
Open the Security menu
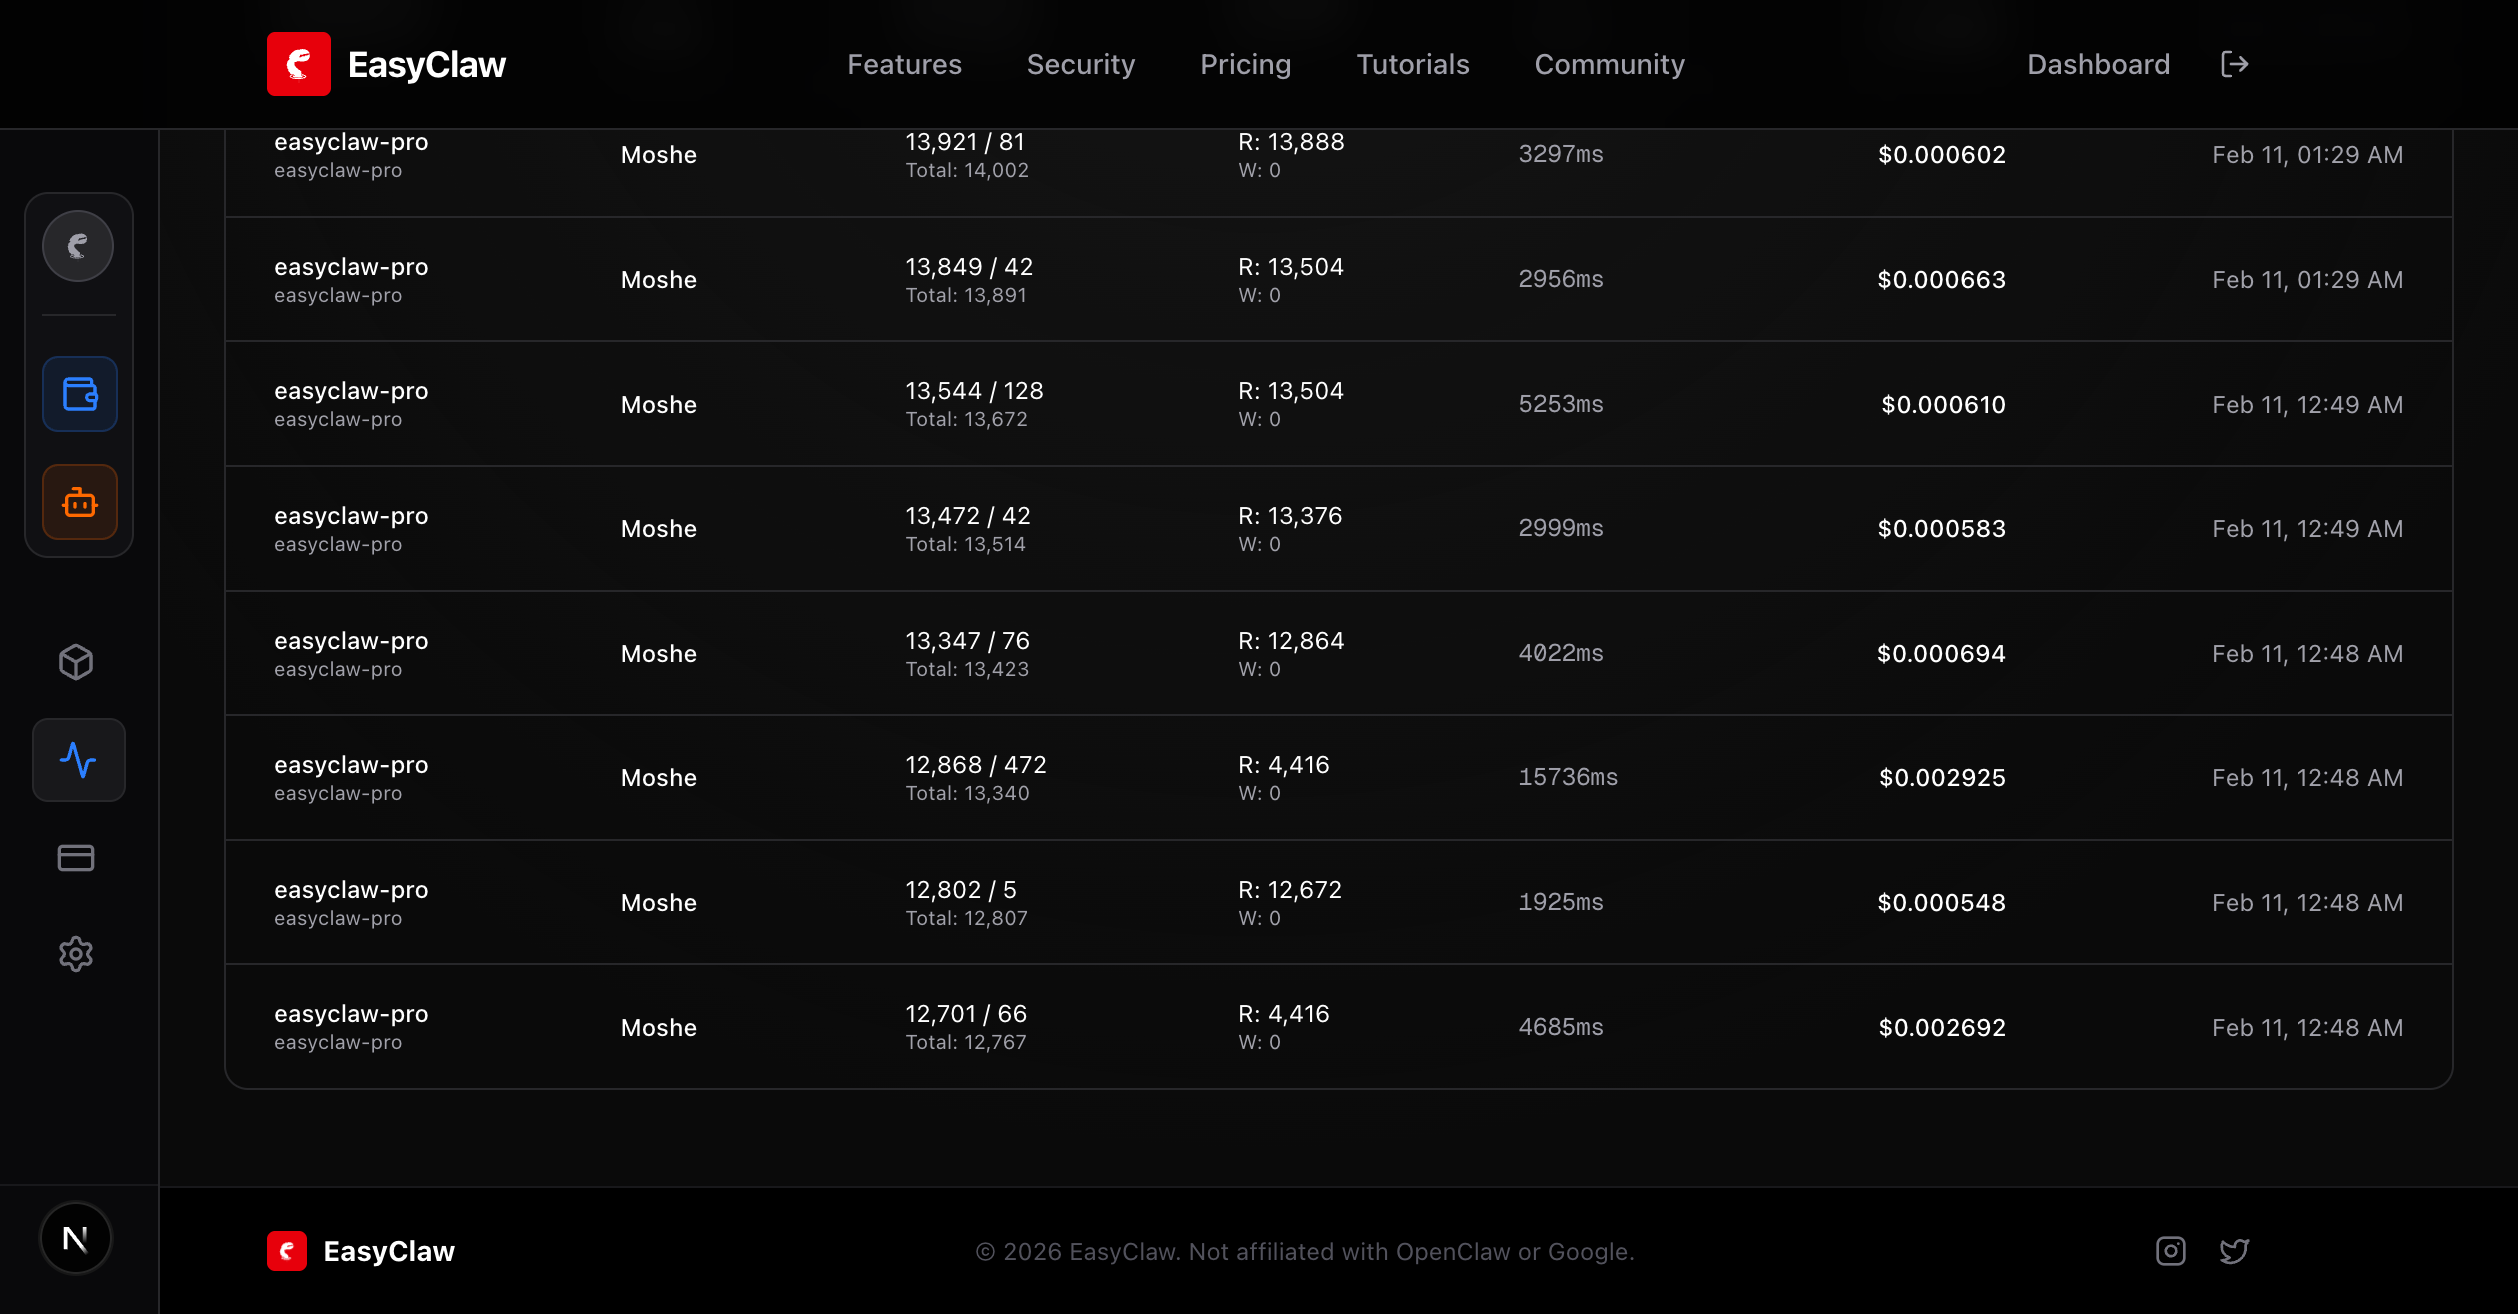pos(1081,63)
